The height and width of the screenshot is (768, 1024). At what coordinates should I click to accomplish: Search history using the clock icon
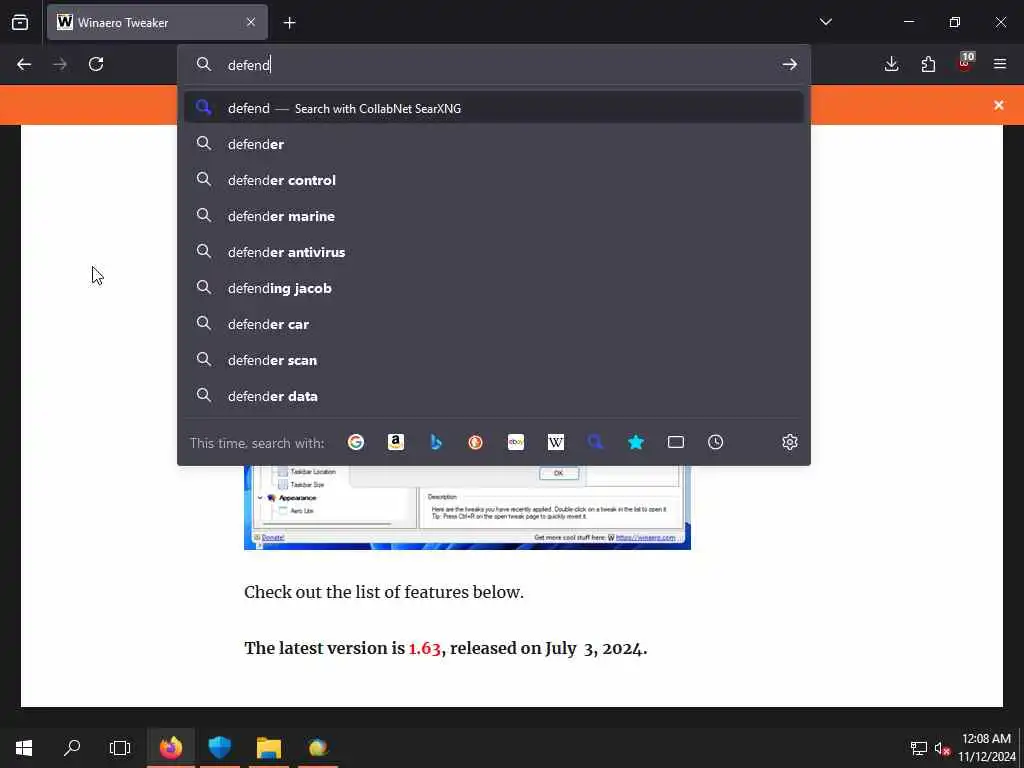(716, 442)
